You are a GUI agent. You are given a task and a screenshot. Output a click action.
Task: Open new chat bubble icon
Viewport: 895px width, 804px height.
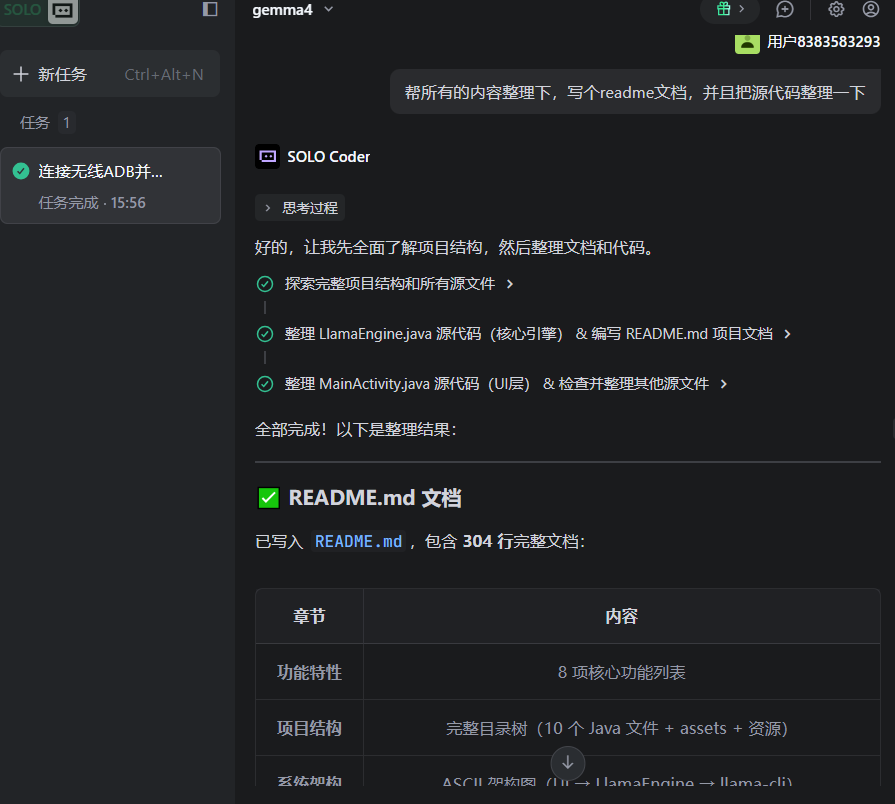pyautogui.click(x=785, y=9)
